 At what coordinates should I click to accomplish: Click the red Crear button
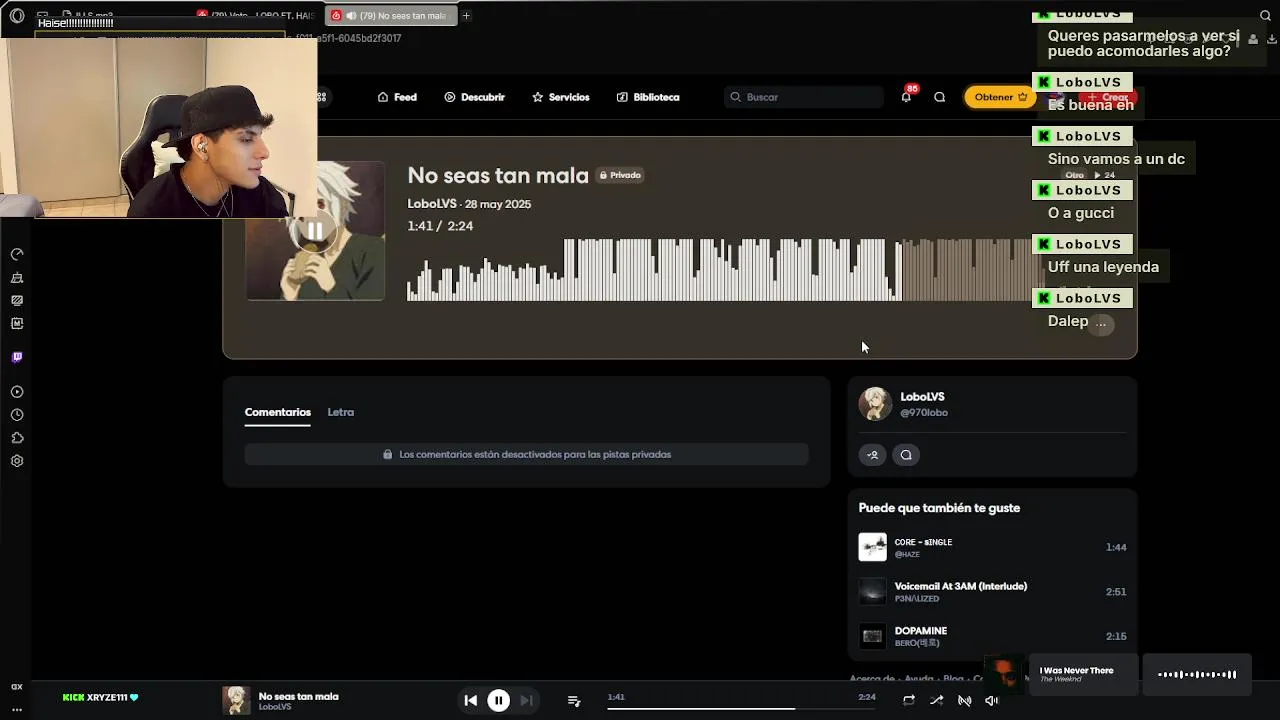tap(1109, 97)
